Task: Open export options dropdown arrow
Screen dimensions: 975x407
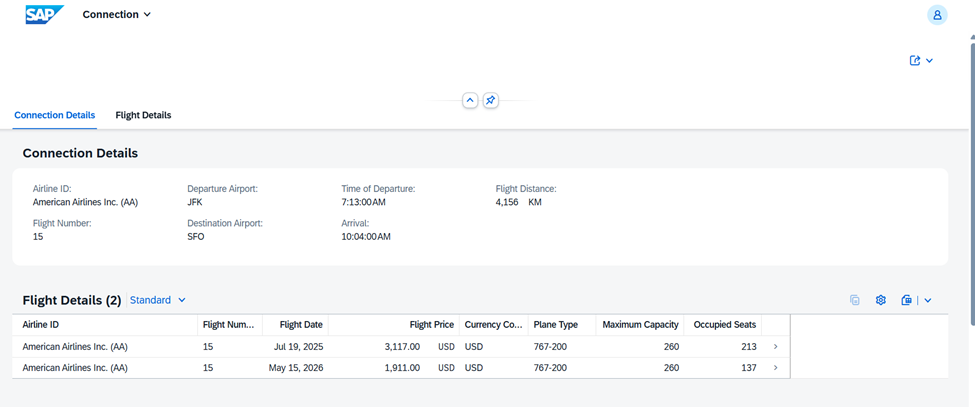Action: coord(928,300)
